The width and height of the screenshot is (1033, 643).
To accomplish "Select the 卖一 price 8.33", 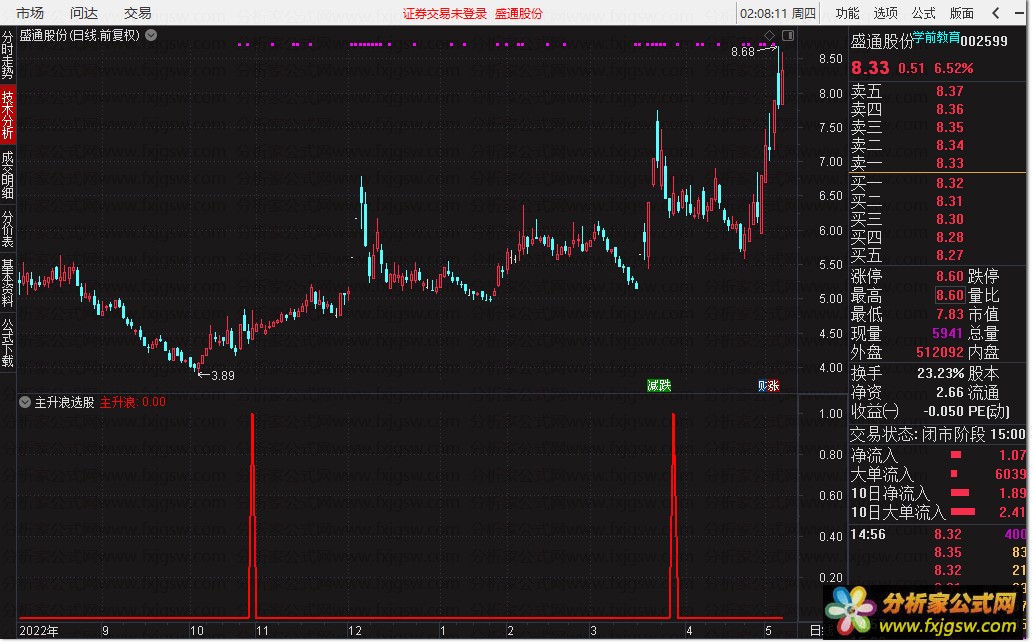I will point(950,163).
